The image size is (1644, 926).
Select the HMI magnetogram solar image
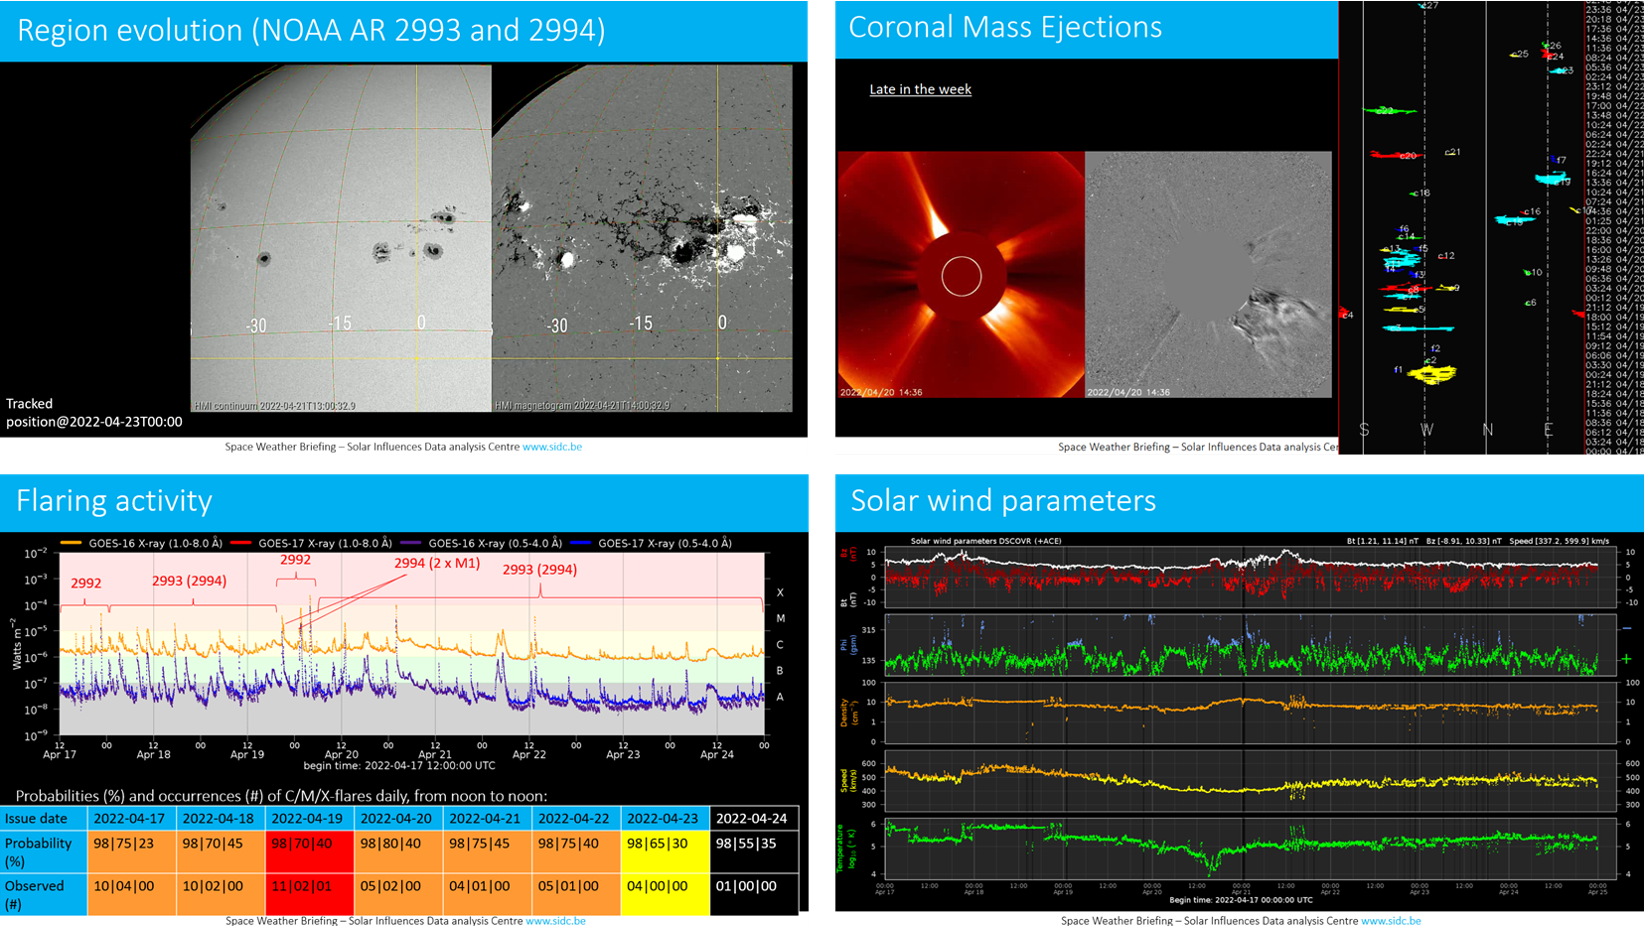click(x=642, y=238)
